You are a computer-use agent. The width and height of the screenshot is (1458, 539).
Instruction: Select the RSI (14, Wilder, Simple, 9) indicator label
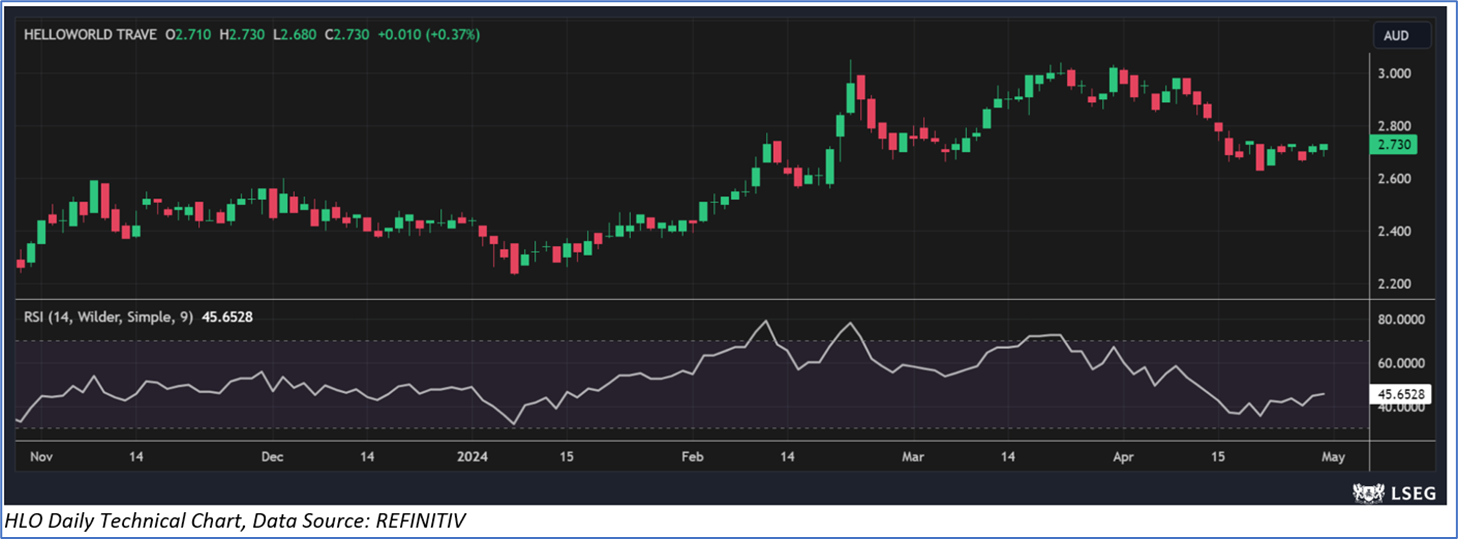pyautogui.click(x=111, y=316)
